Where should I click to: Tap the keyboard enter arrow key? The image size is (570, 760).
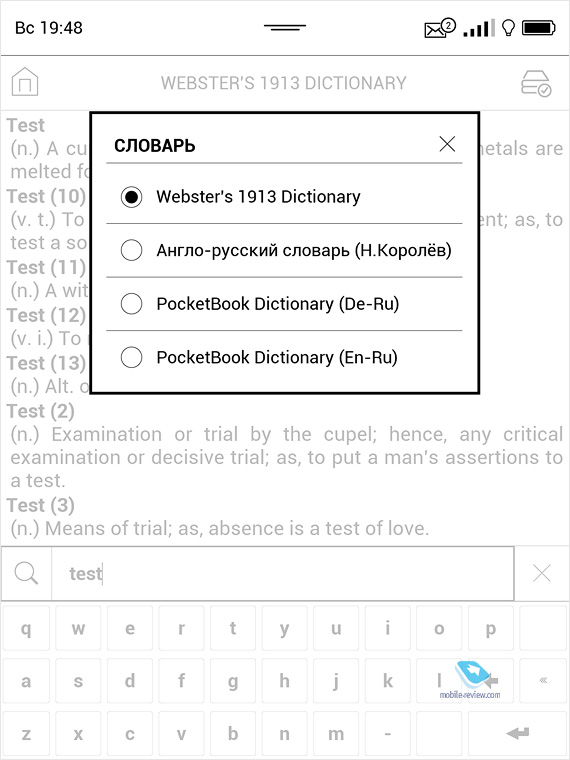tap(517, 733)
